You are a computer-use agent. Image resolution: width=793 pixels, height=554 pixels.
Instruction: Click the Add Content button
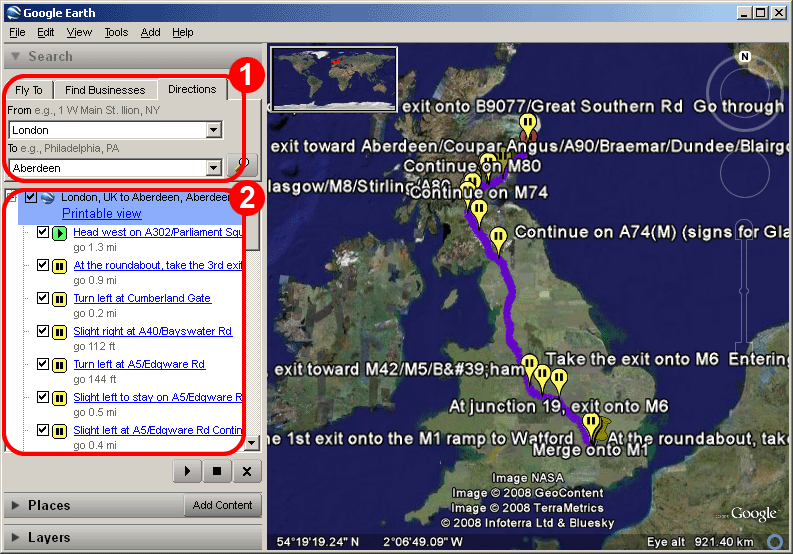pyautogui.click(x=222, y=505)
